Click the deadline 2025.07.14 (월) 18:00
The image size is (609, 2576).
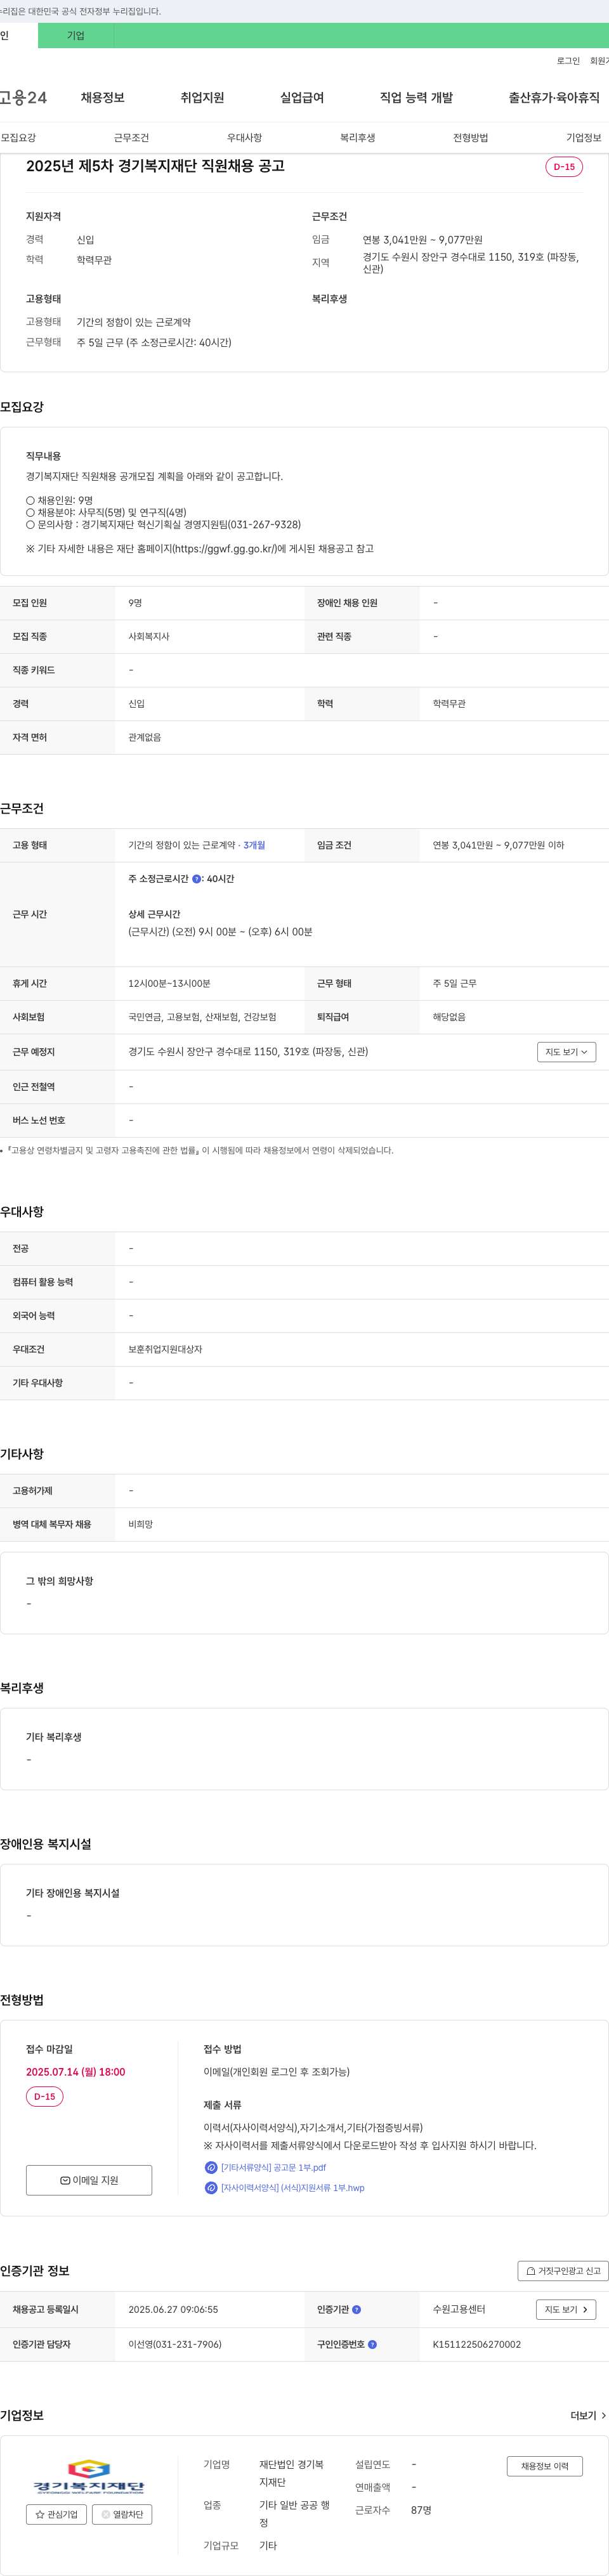click(x=75, y=2072)
